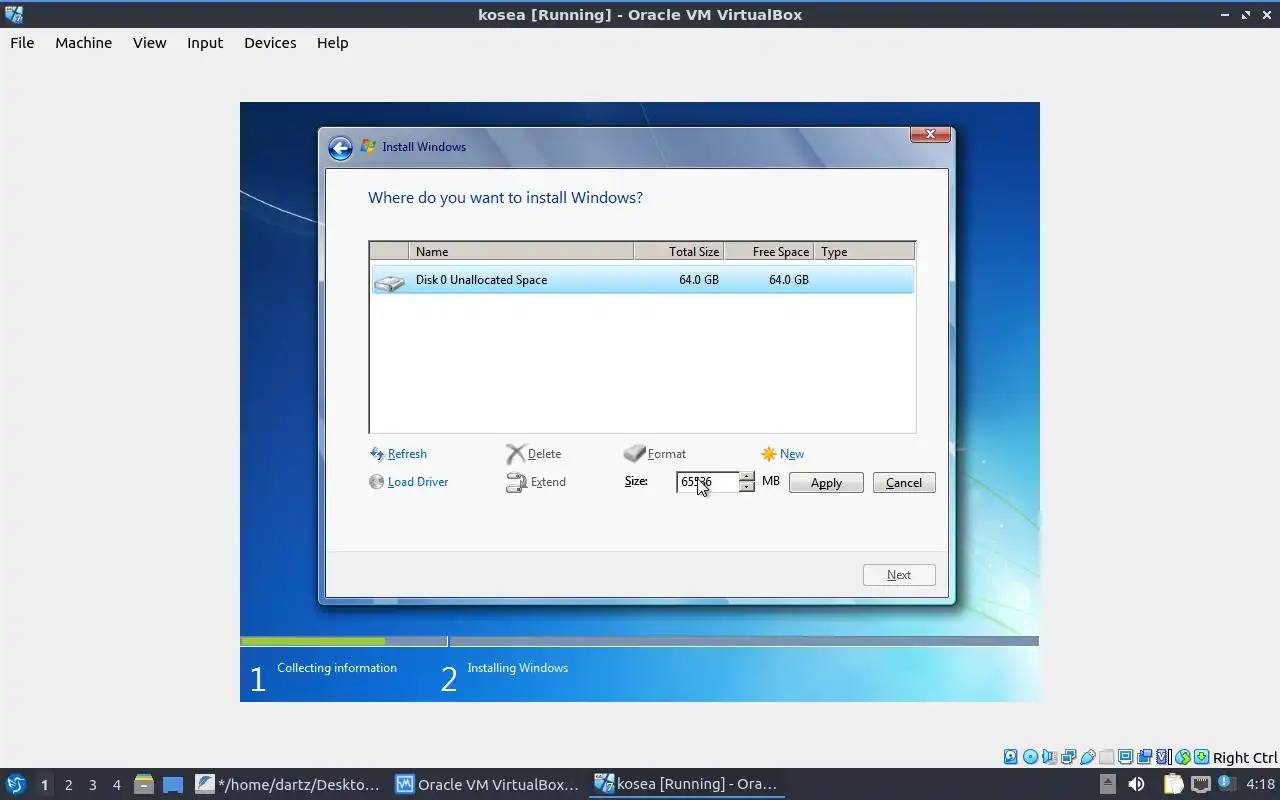Click the kosea [Running] taskbar entry
Image resolution: width=1280 pixels, height=800 pixels.
[686, 784]
